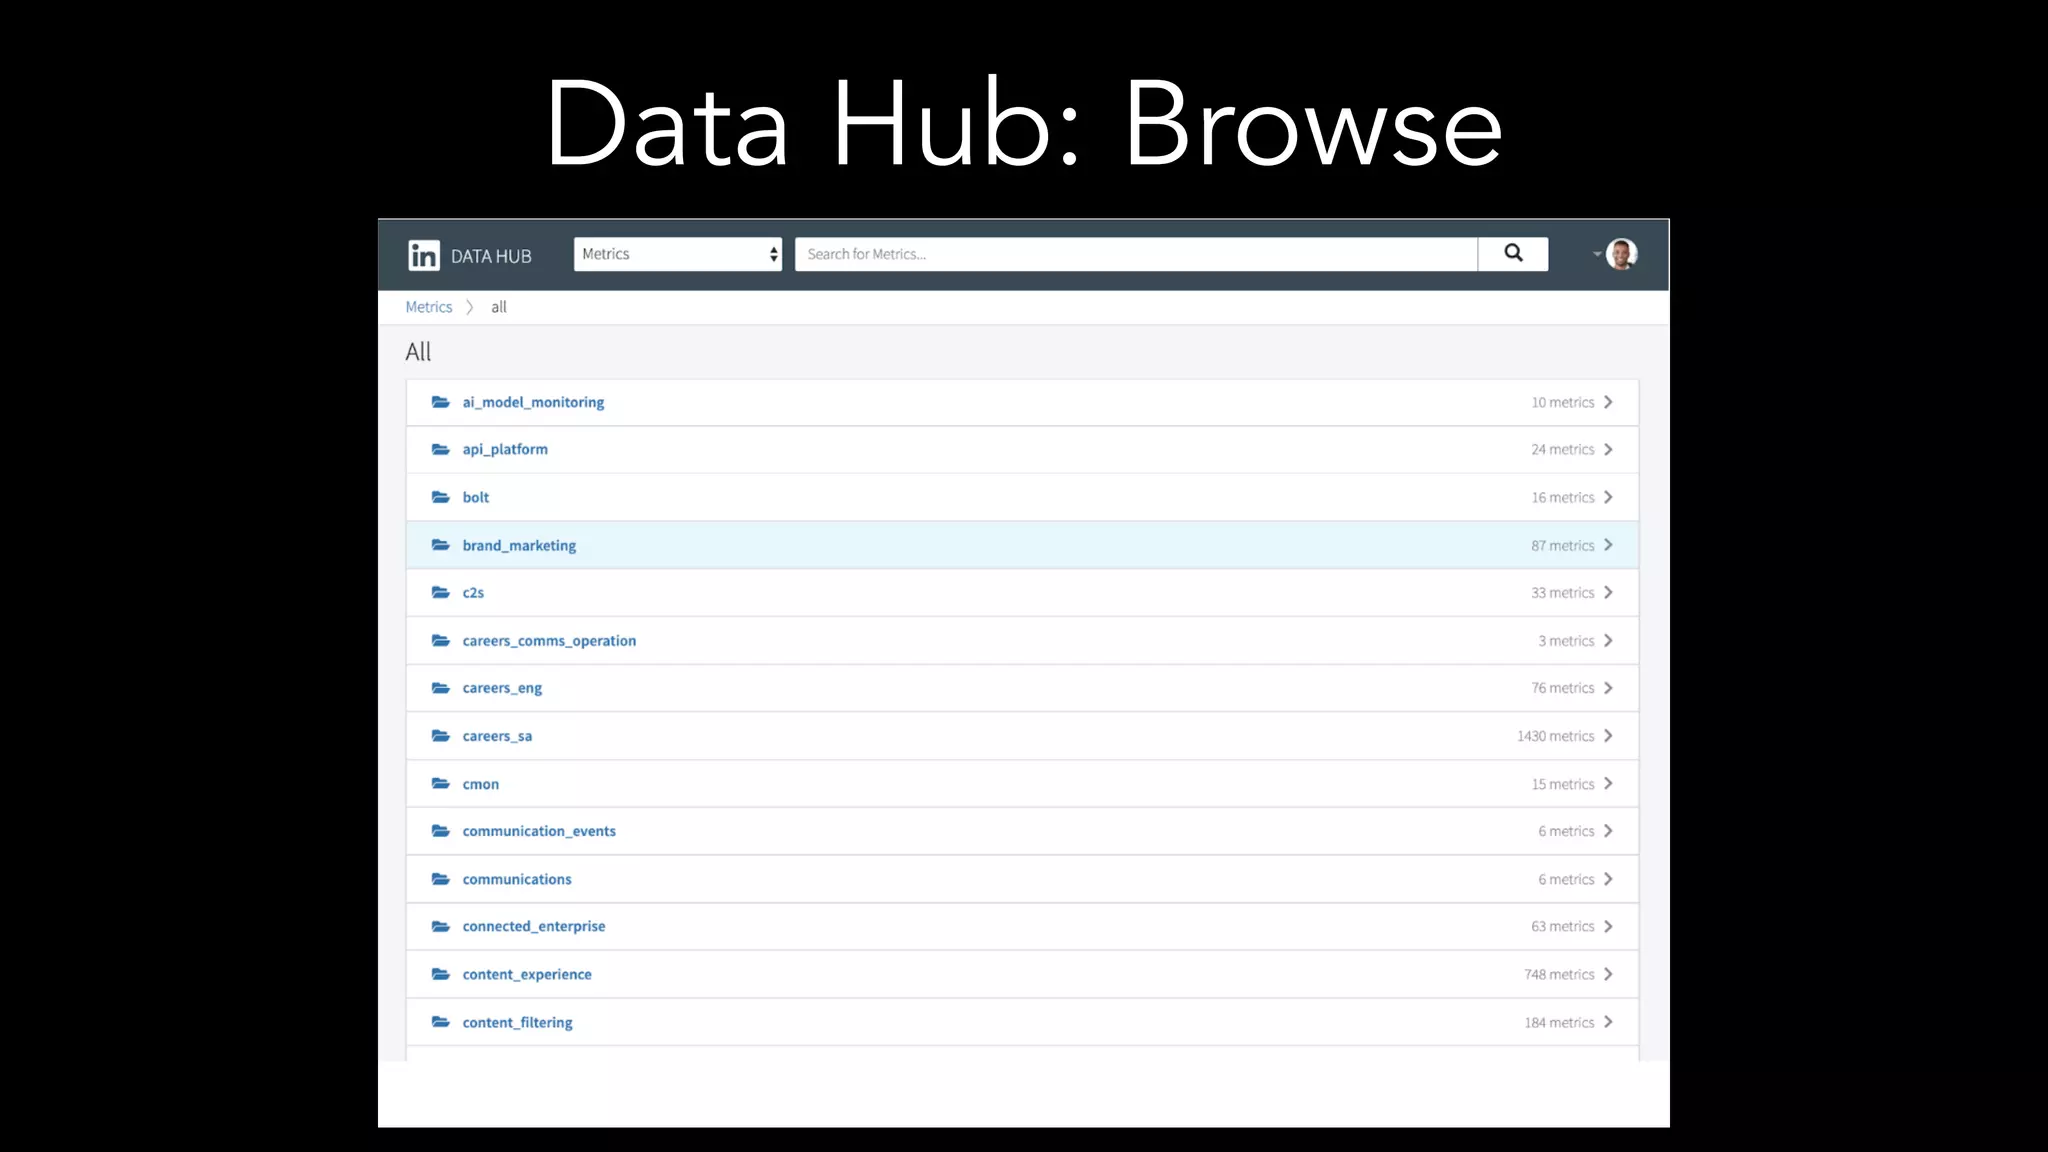Click the '3 metrics' count
This screenshot has width=2048, height=1152.
click(1566, 640)
